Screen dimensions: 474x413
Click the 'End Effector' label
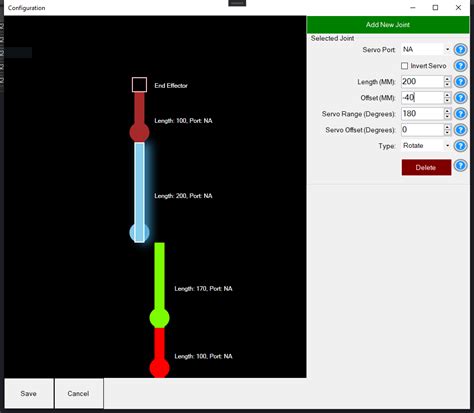pos(171,86)
